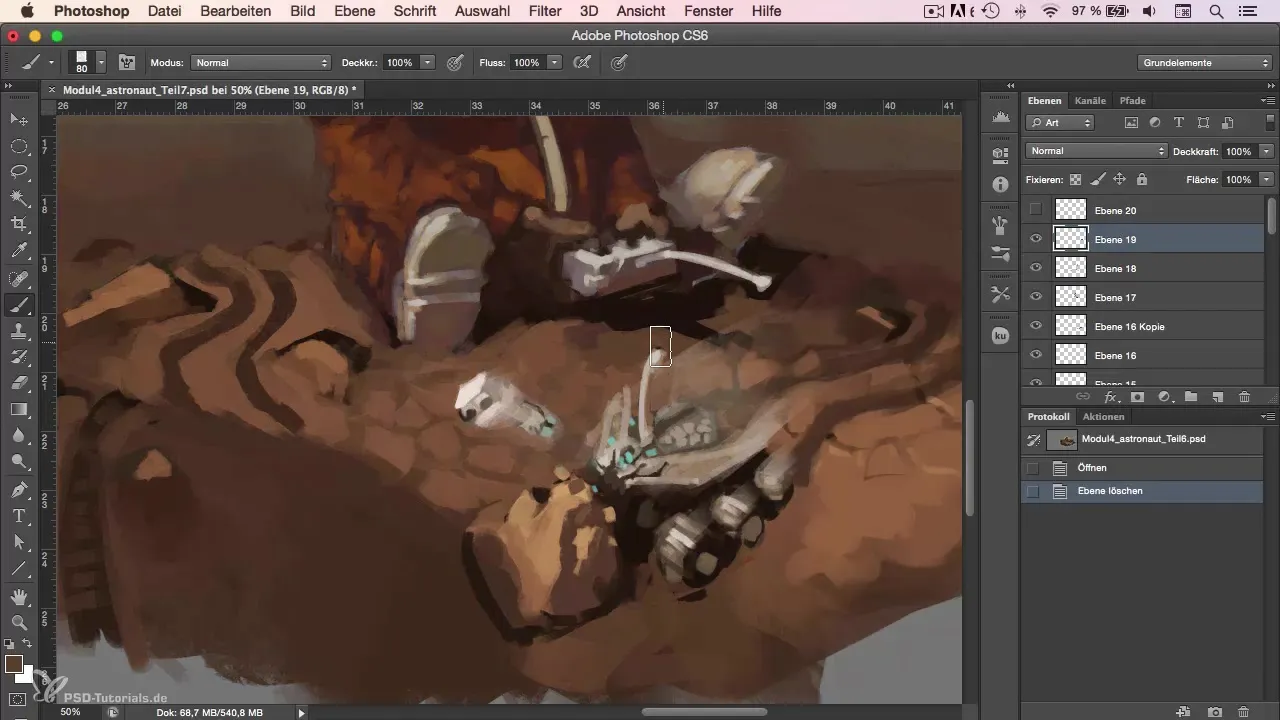Enable airbrush mode icon in options bar
Image resolution: width=1280 pixels, height=720 pixels.
[x=580, y=62]
